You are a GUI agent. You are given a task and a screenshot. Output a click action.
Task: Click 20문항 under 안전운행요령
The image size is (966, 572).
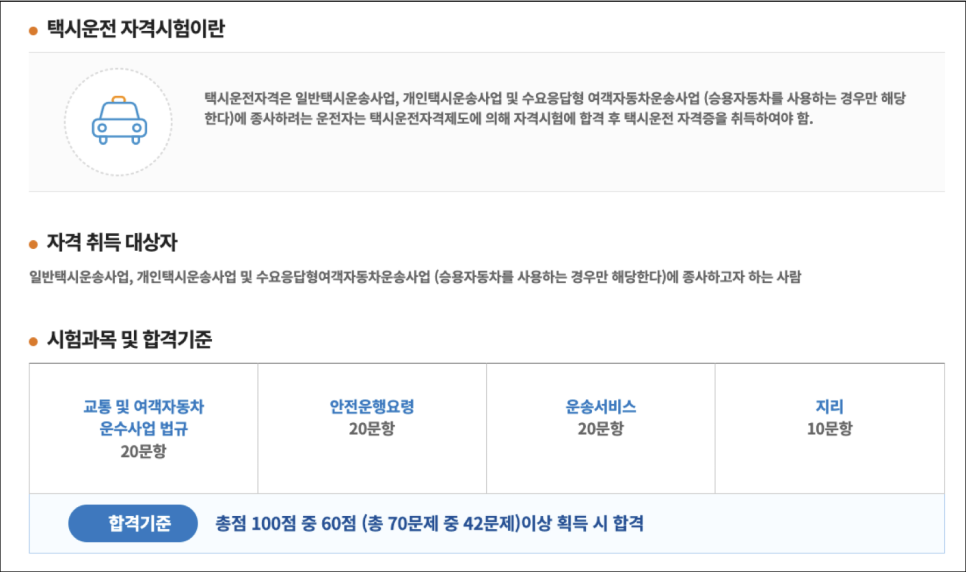click(371, 428)
